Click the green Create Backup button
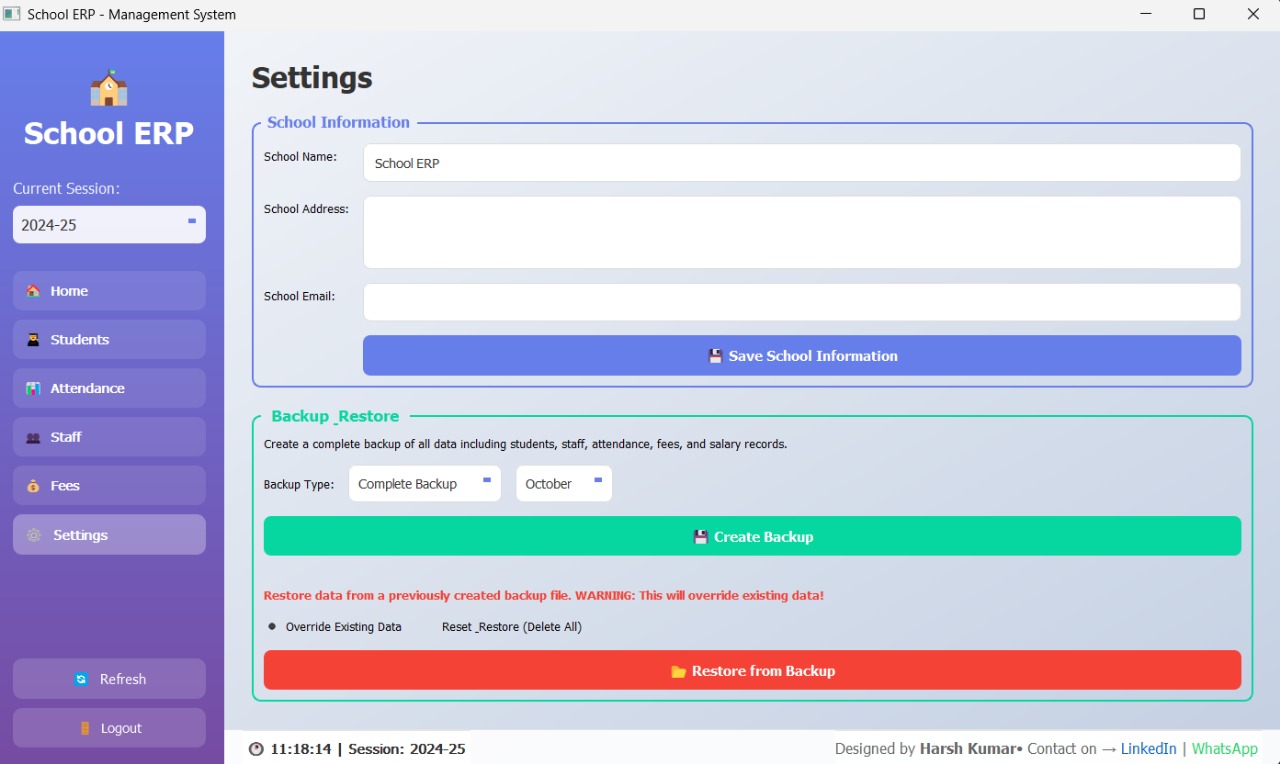Viewport: 1280px width, 764px height. coord(752,537)
